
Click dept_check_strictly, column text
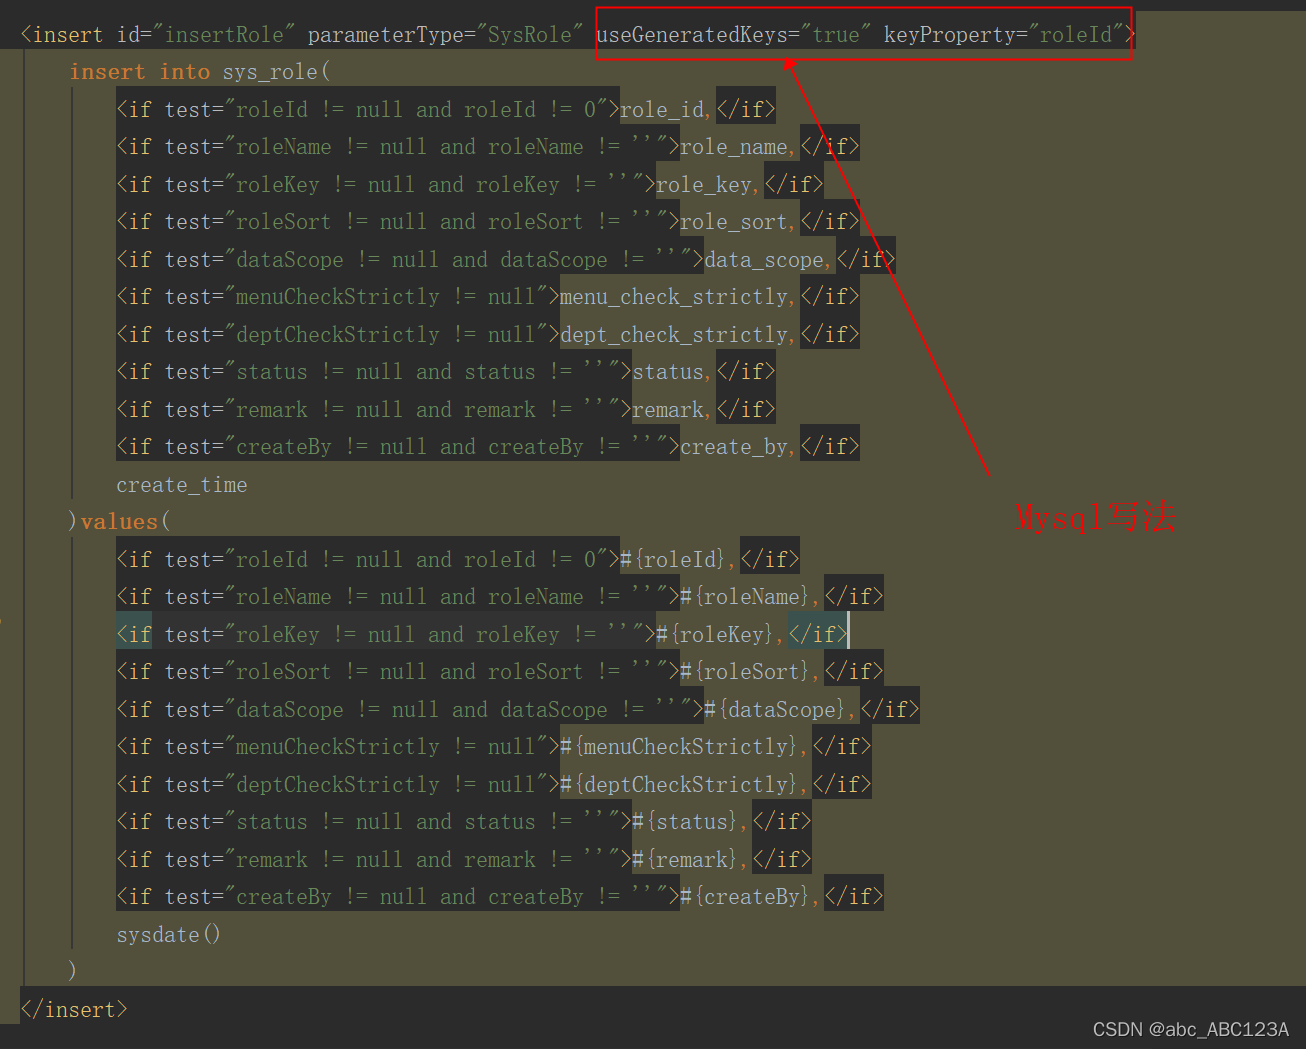[678, 335]
